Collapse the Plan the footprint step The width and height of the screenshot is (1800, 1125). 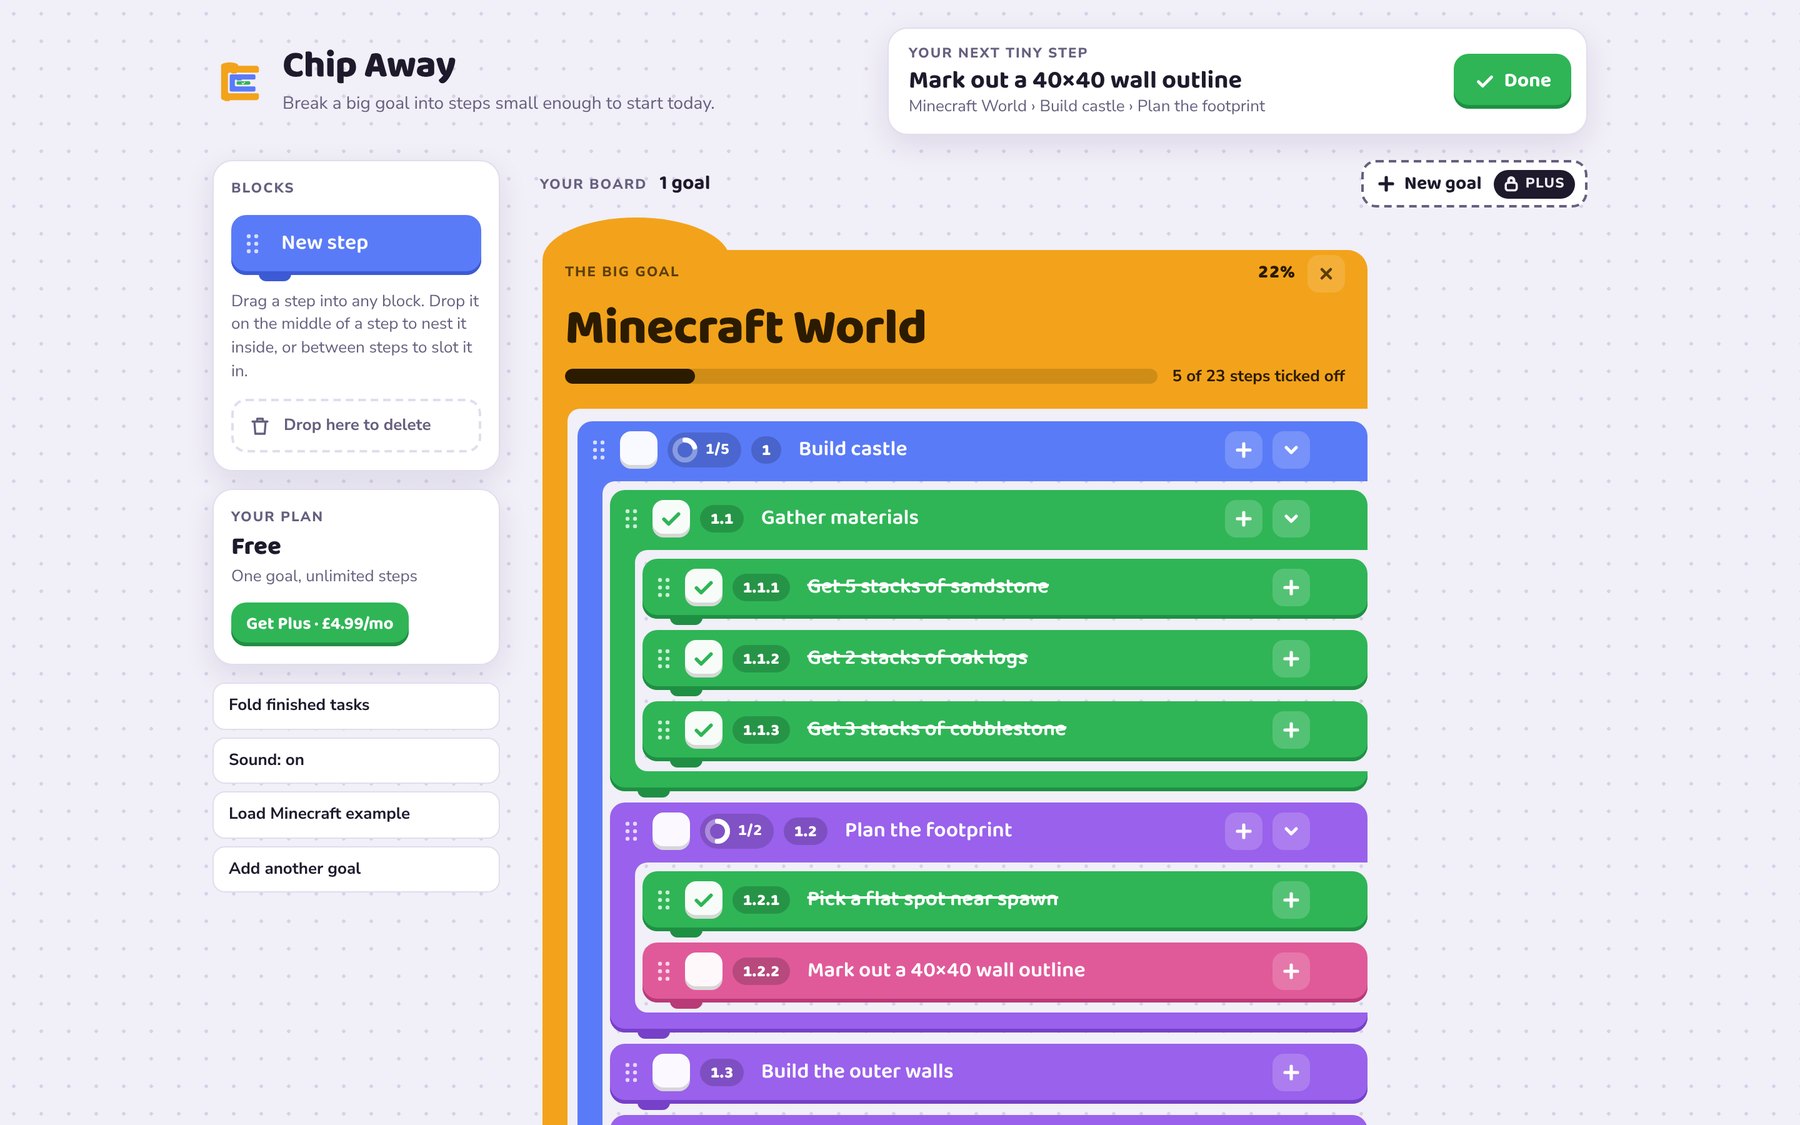click(x=1291, y=831)
